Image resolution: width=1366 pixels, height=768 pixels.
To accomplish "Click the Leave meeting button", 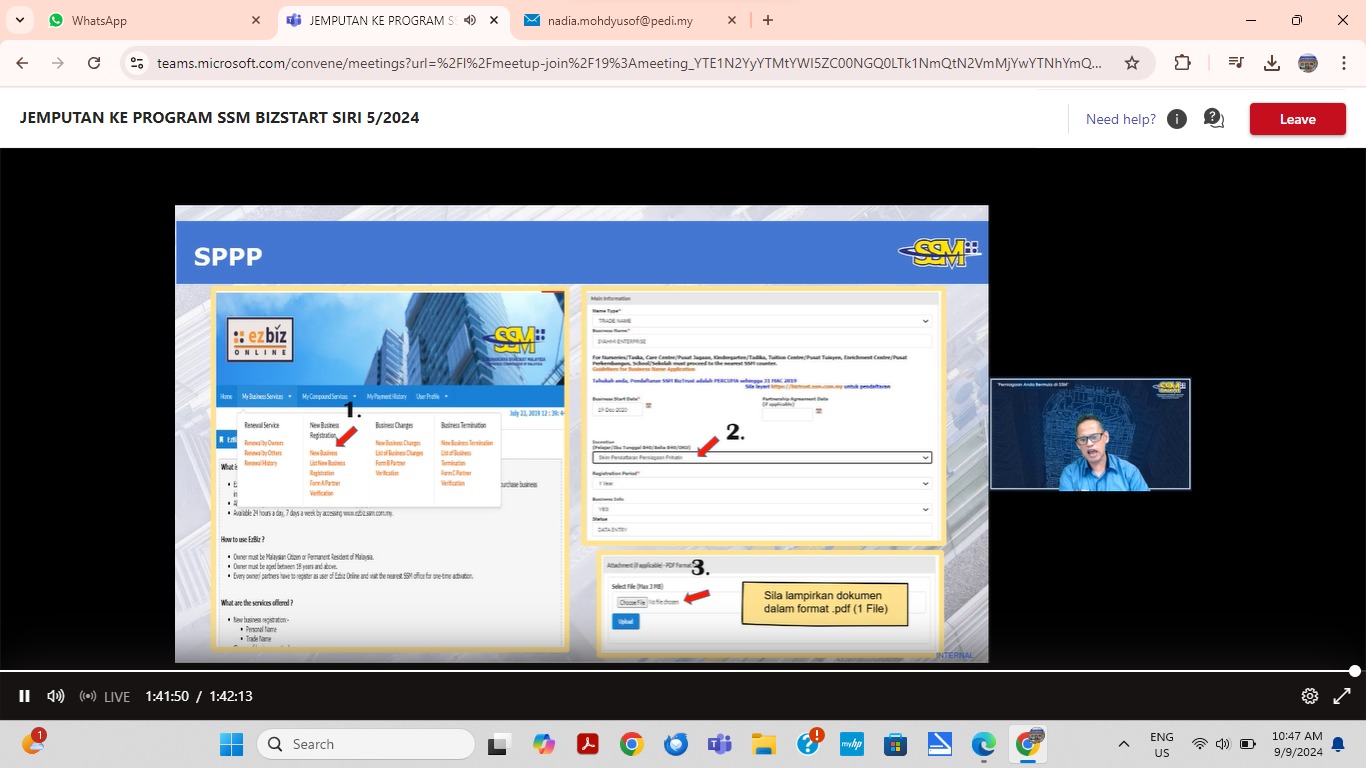I will 1298,119.
